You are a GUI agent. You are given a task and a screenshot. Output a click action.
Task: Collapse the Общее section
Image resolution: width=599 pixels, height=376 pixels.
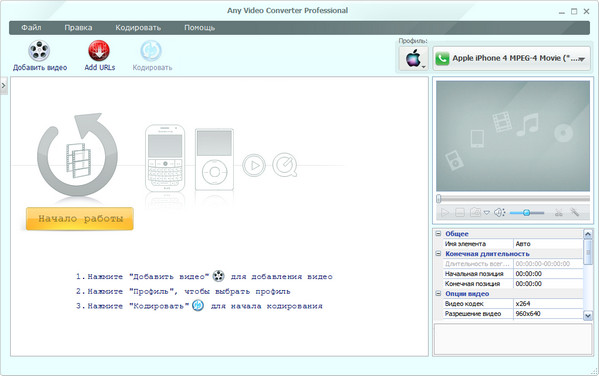click(x=439, y=233)
